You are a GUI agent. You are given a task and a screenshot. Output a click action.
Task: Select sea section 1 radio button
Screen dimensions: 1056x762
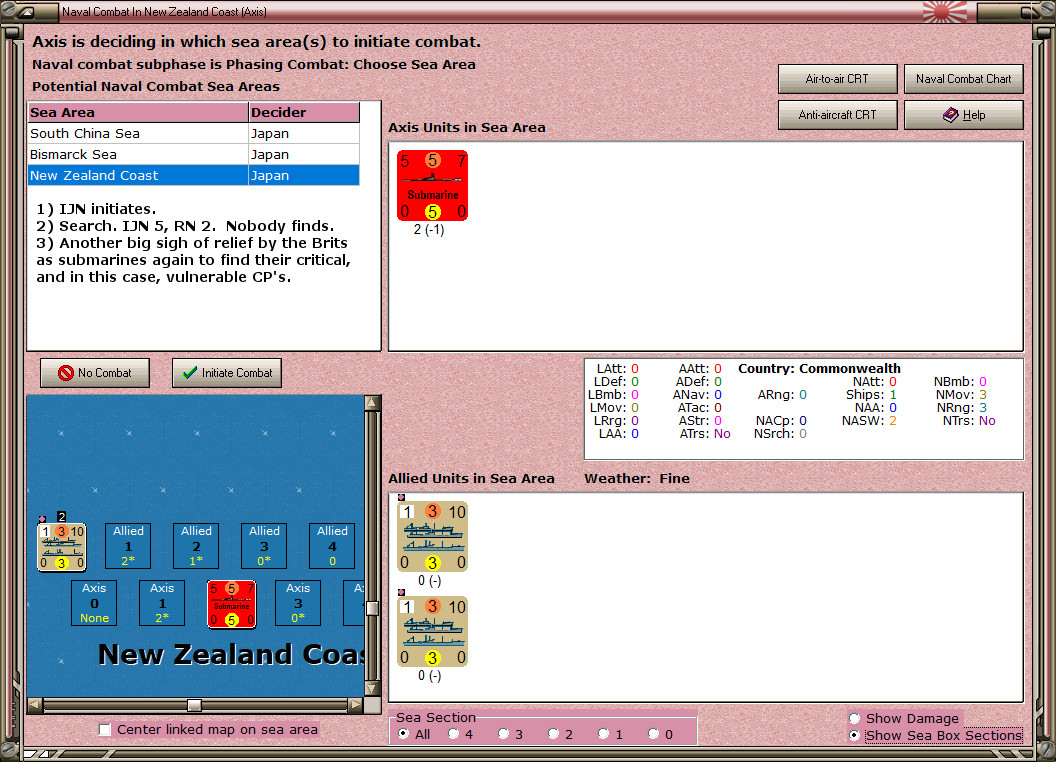pyautogui.click(x=603, y=734)
